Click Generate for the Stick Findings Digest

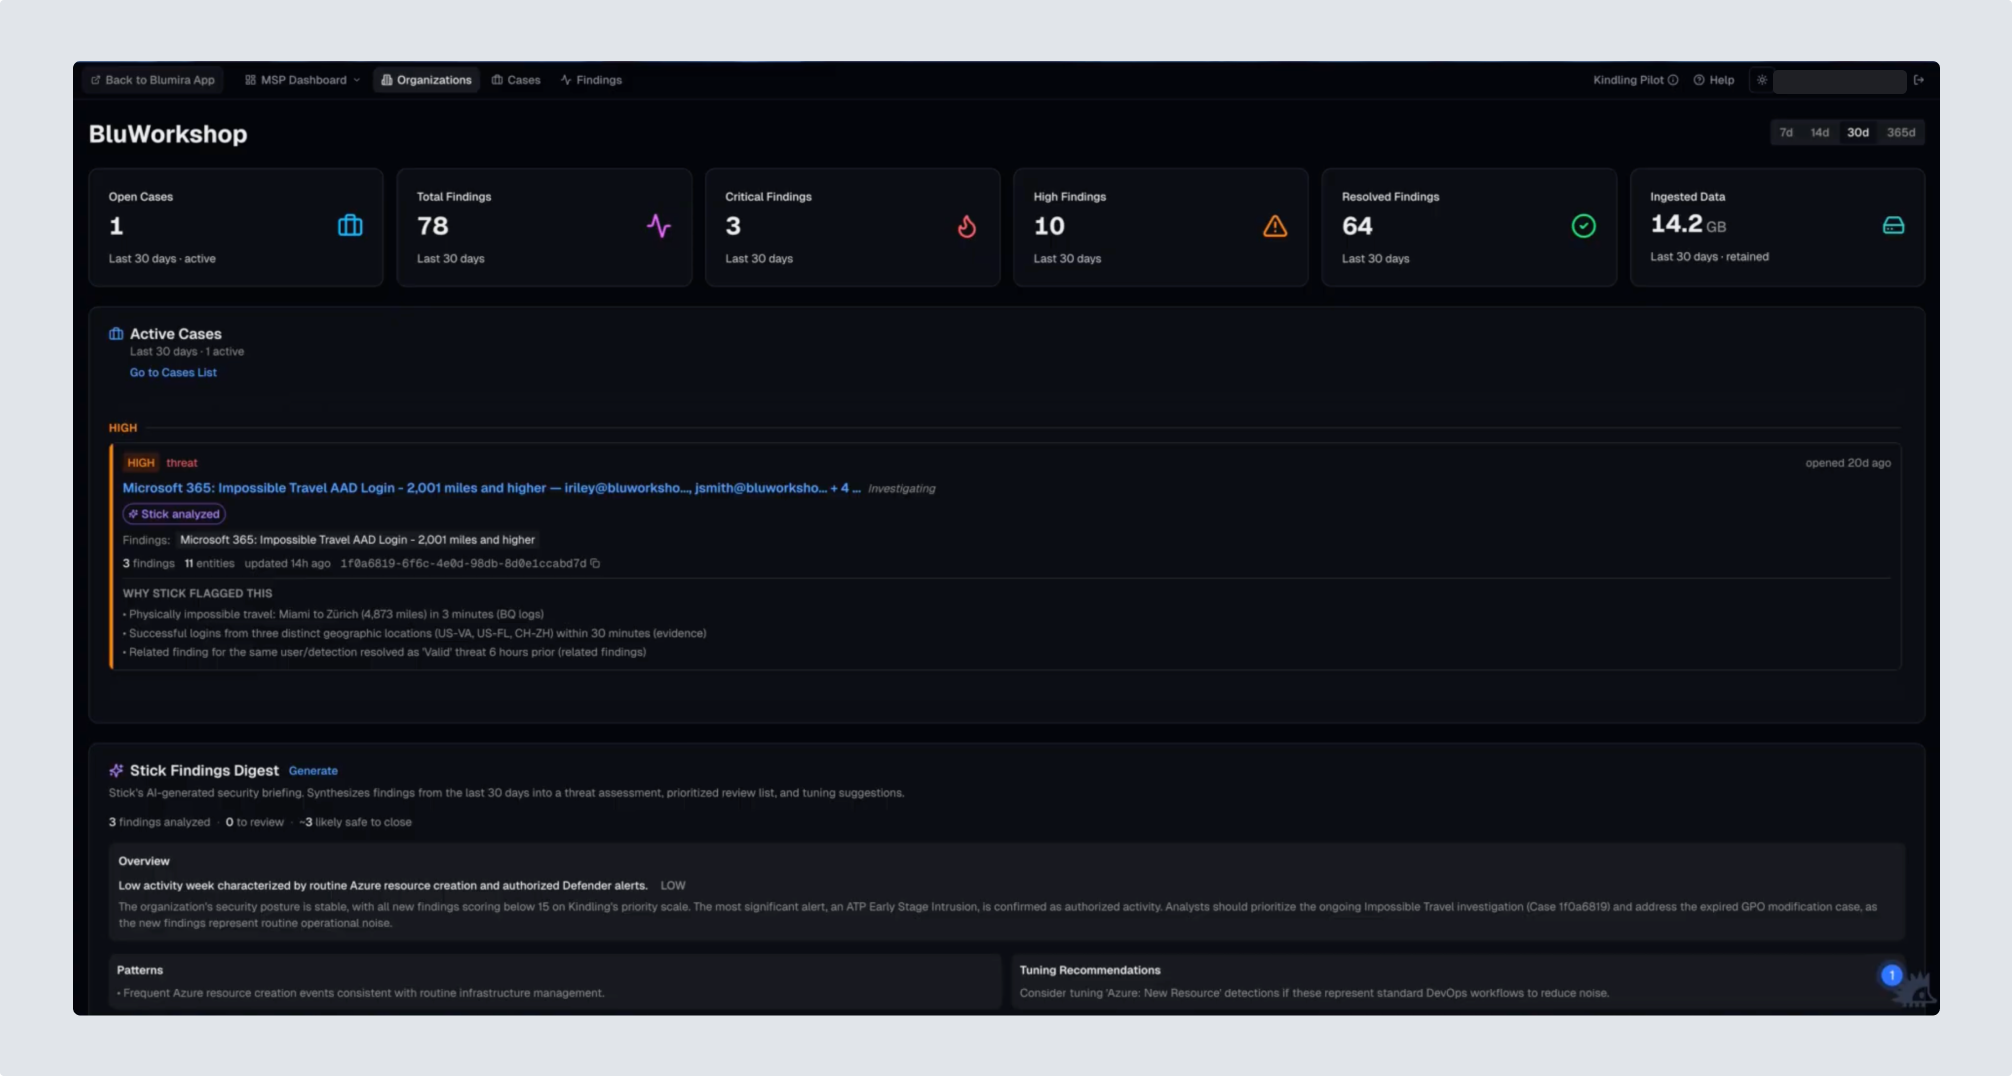[x=313, y=771]
